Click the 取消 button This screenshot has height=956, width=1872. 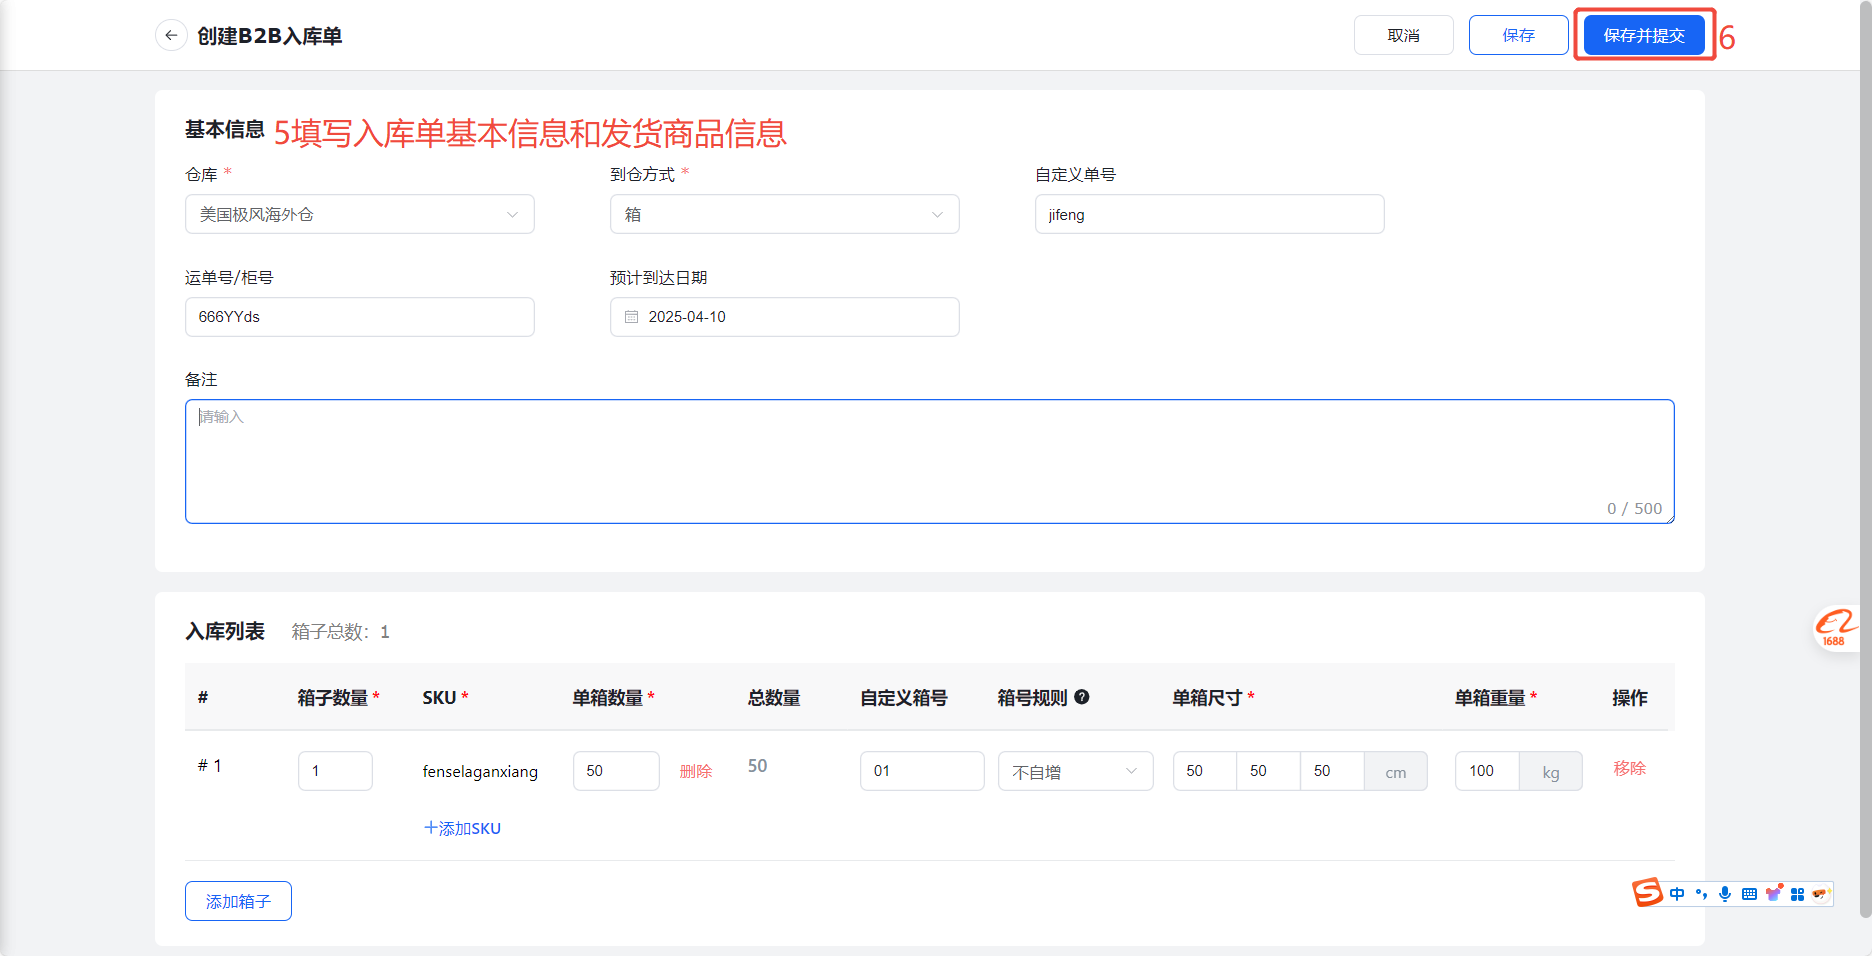[1403, 35]
